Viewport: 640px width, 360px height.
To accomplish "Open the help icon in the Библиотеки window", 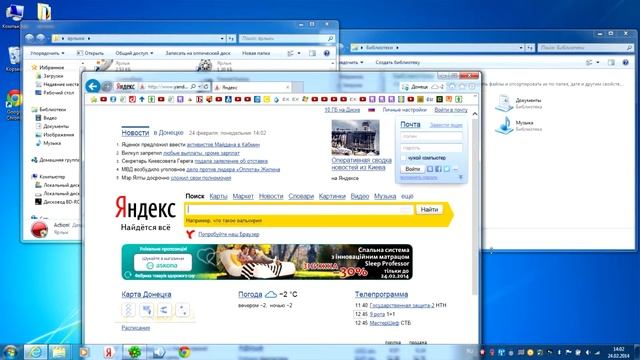I will pos(625,62).
